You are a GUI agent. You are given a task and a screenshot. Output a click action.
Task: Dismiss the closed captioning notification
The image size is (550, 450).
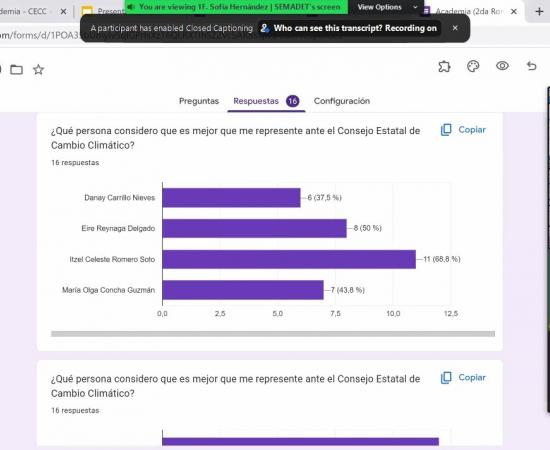pos(455,28)
